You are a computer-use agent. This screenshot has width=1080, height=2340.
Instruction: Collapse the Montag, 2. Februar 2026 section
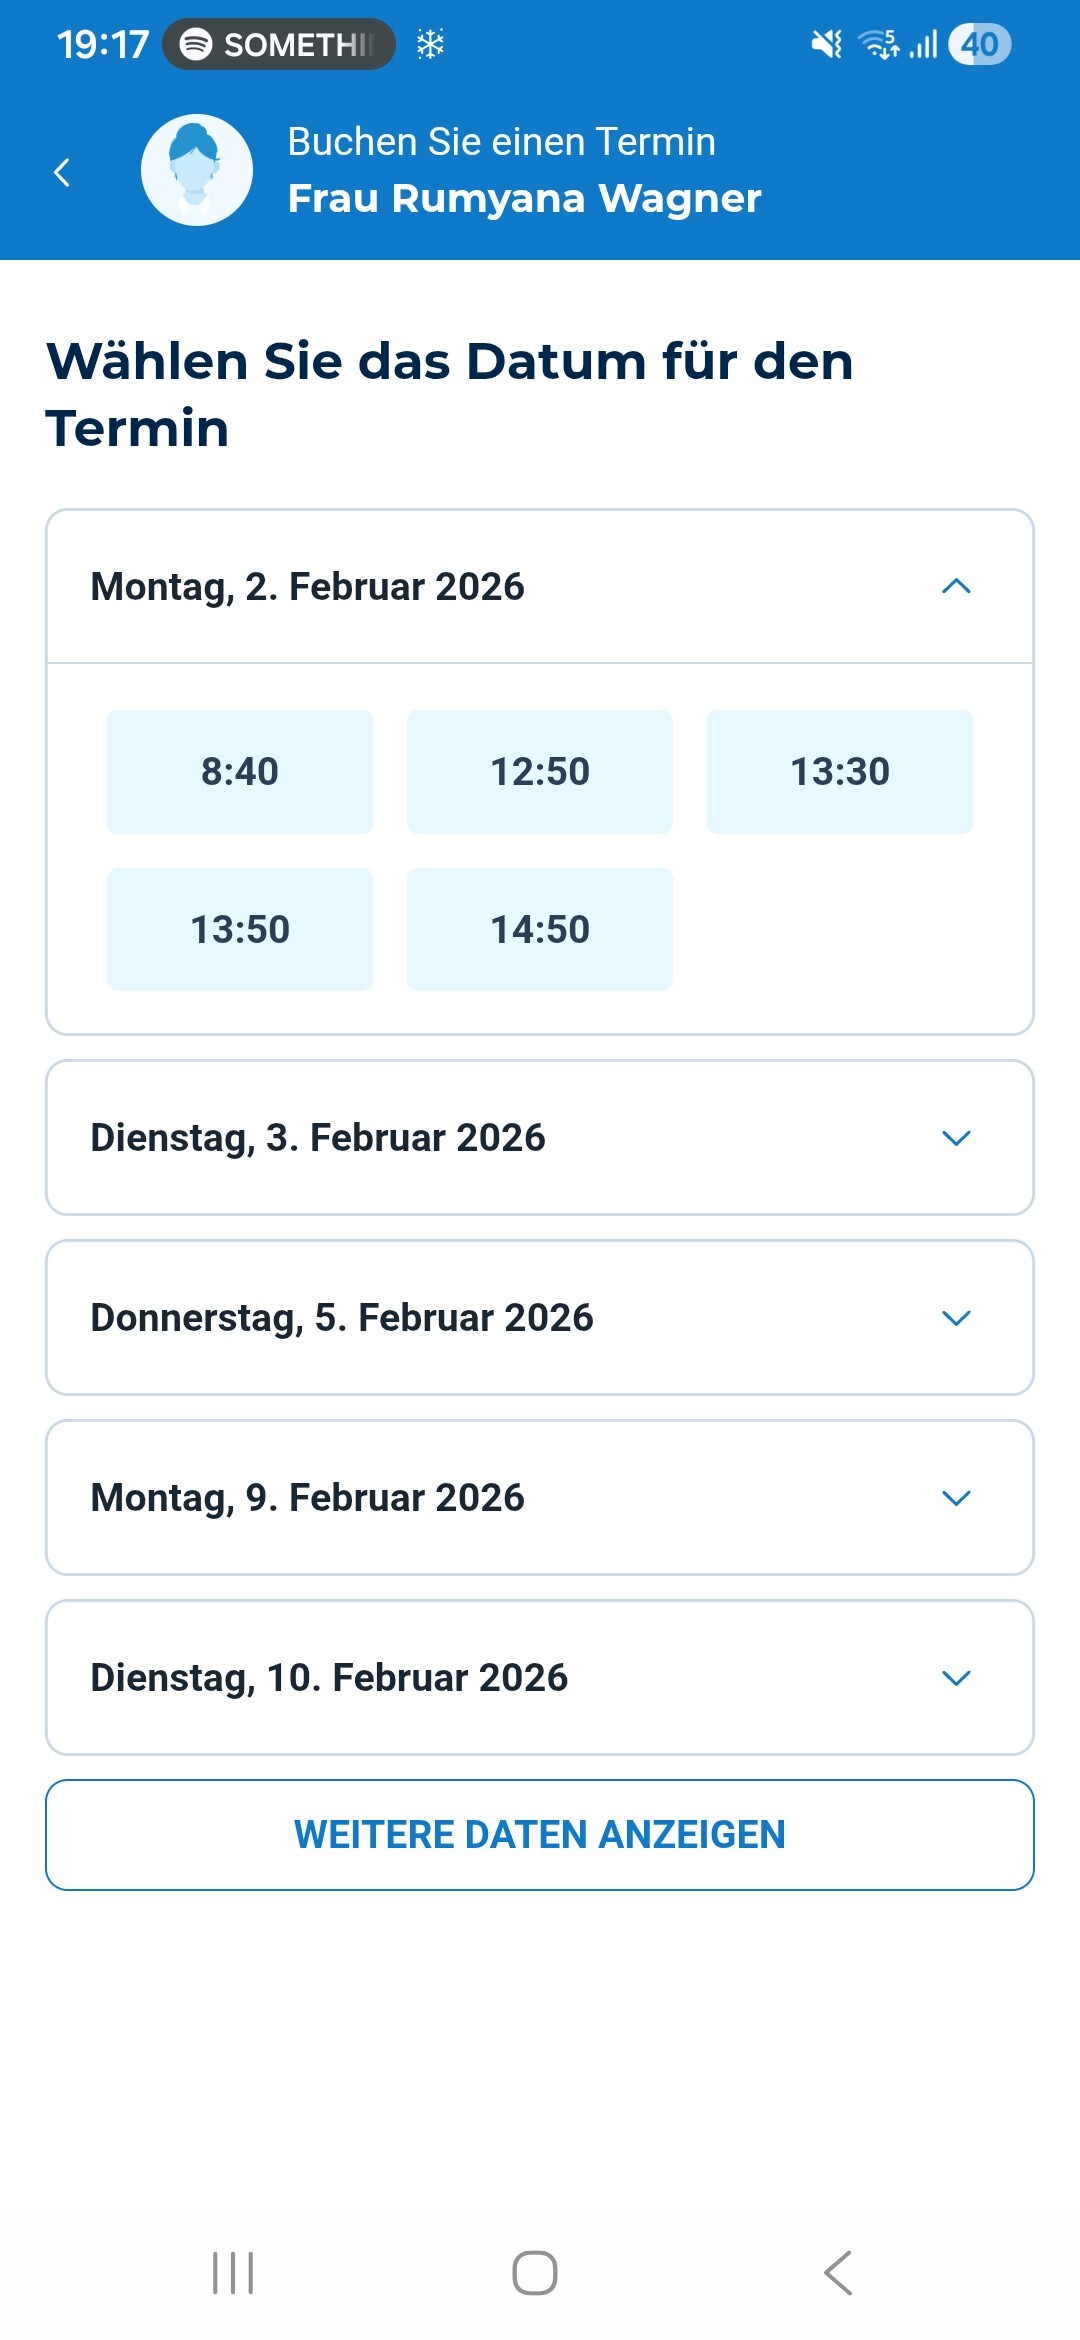(956, 587)
